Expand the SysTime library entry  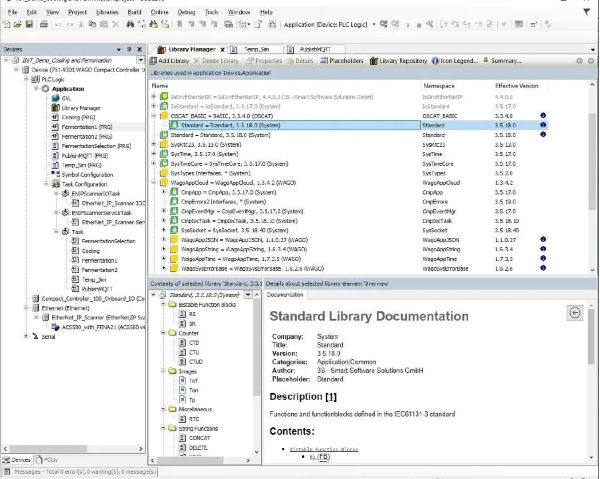[x=154, y=154]
